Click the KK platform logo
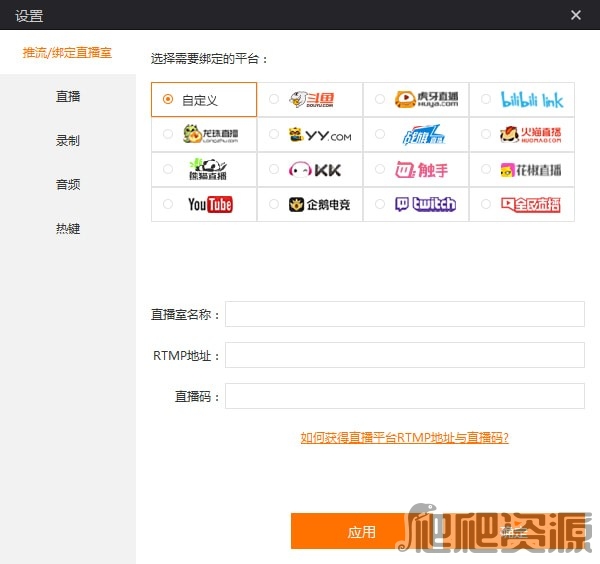Image resolution: width=600 pixels, height=564 pixels. [315, 170]
